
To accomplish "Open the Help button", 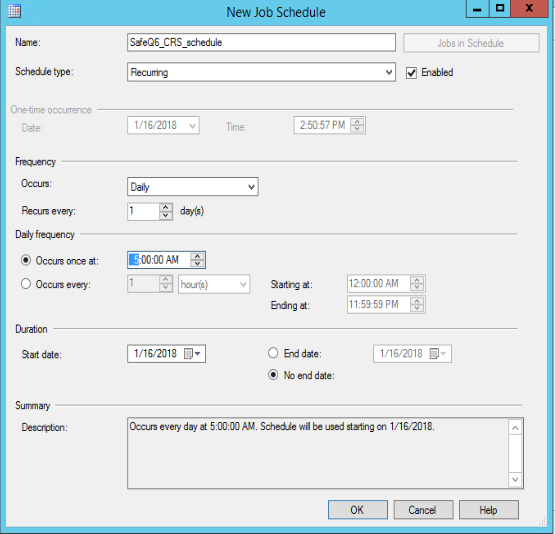I will coord(488,510).
